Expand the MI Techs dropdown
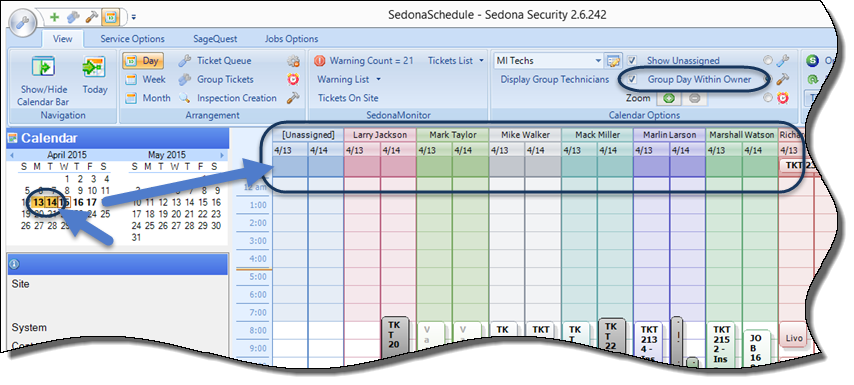Image resolution: width=854 pixels, height=385 pixels. point(598,60)
